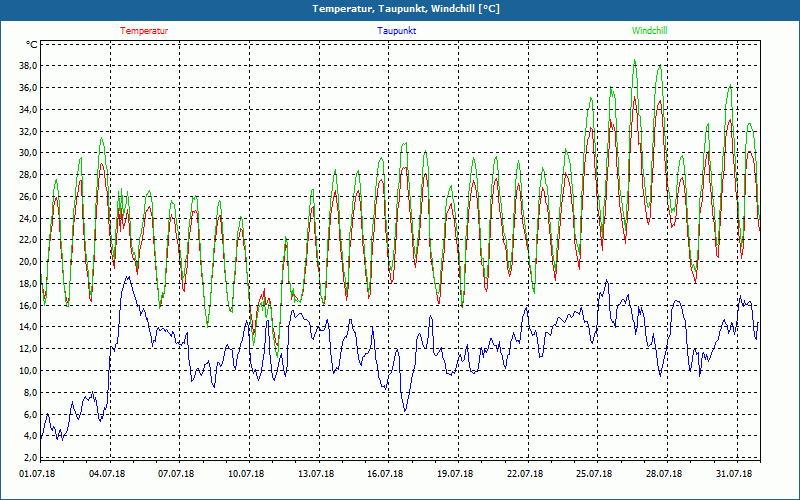Click the 14,0 y-axis value
The width and height of the screenshot is (800, 500).
point(27,327)
